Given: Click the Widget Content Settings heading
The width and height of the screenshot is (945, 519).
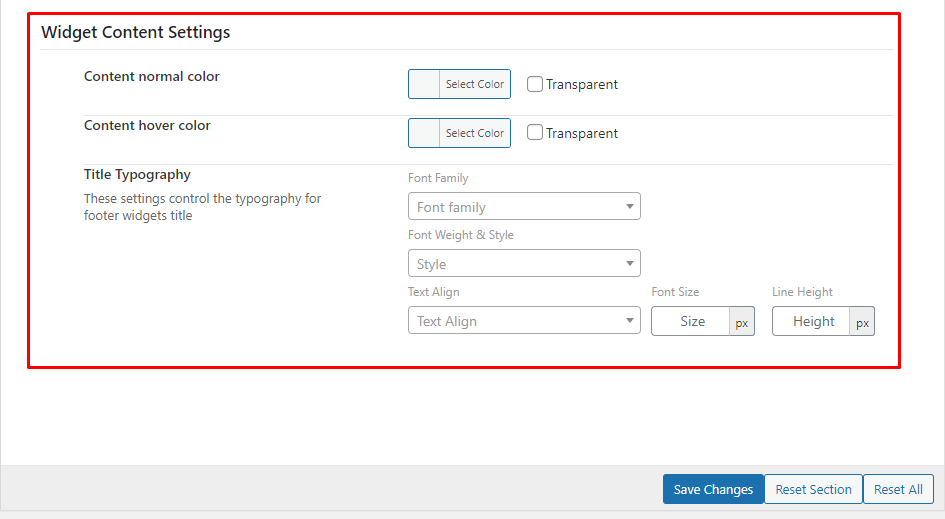Looking at the screenshot, I should coord(136,32).
